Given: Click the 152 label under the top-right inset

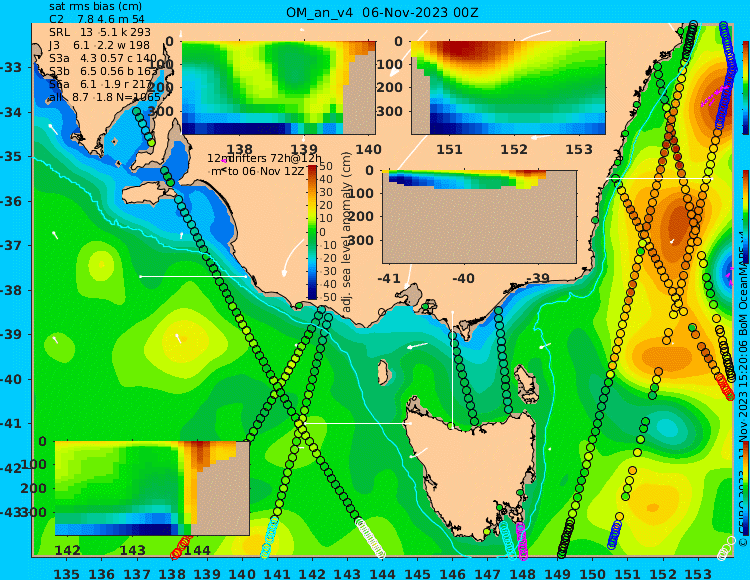Looking at the screenshot, I should point(514,150).
